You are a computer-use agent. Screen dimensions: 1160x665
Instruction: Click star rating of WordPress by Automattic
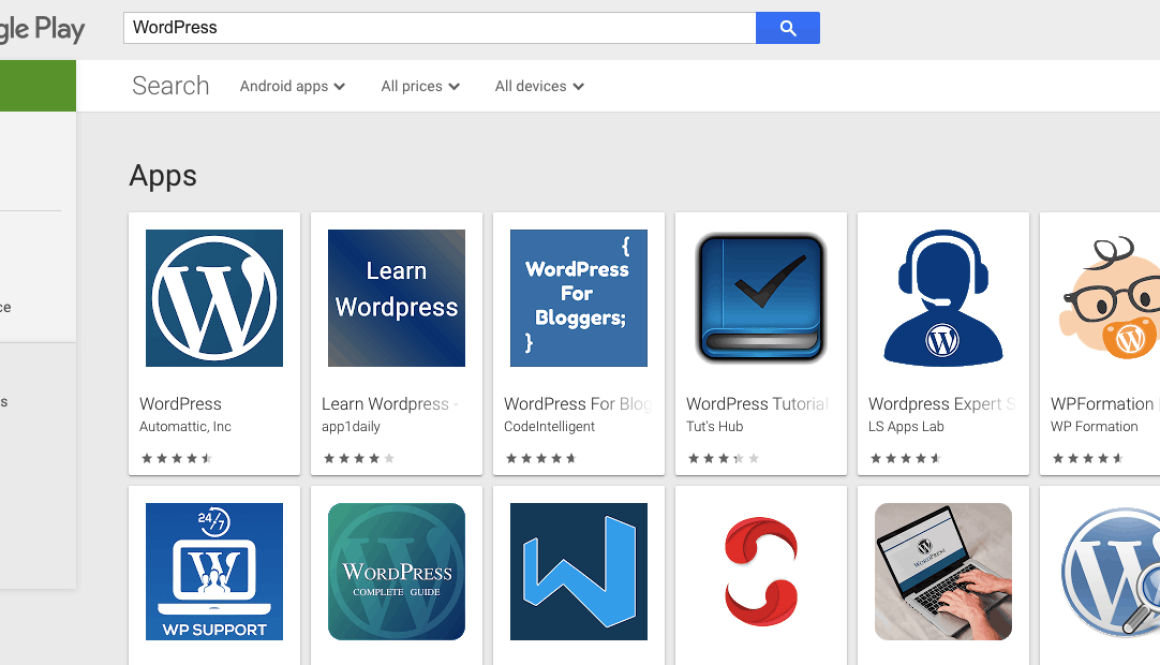176,459
